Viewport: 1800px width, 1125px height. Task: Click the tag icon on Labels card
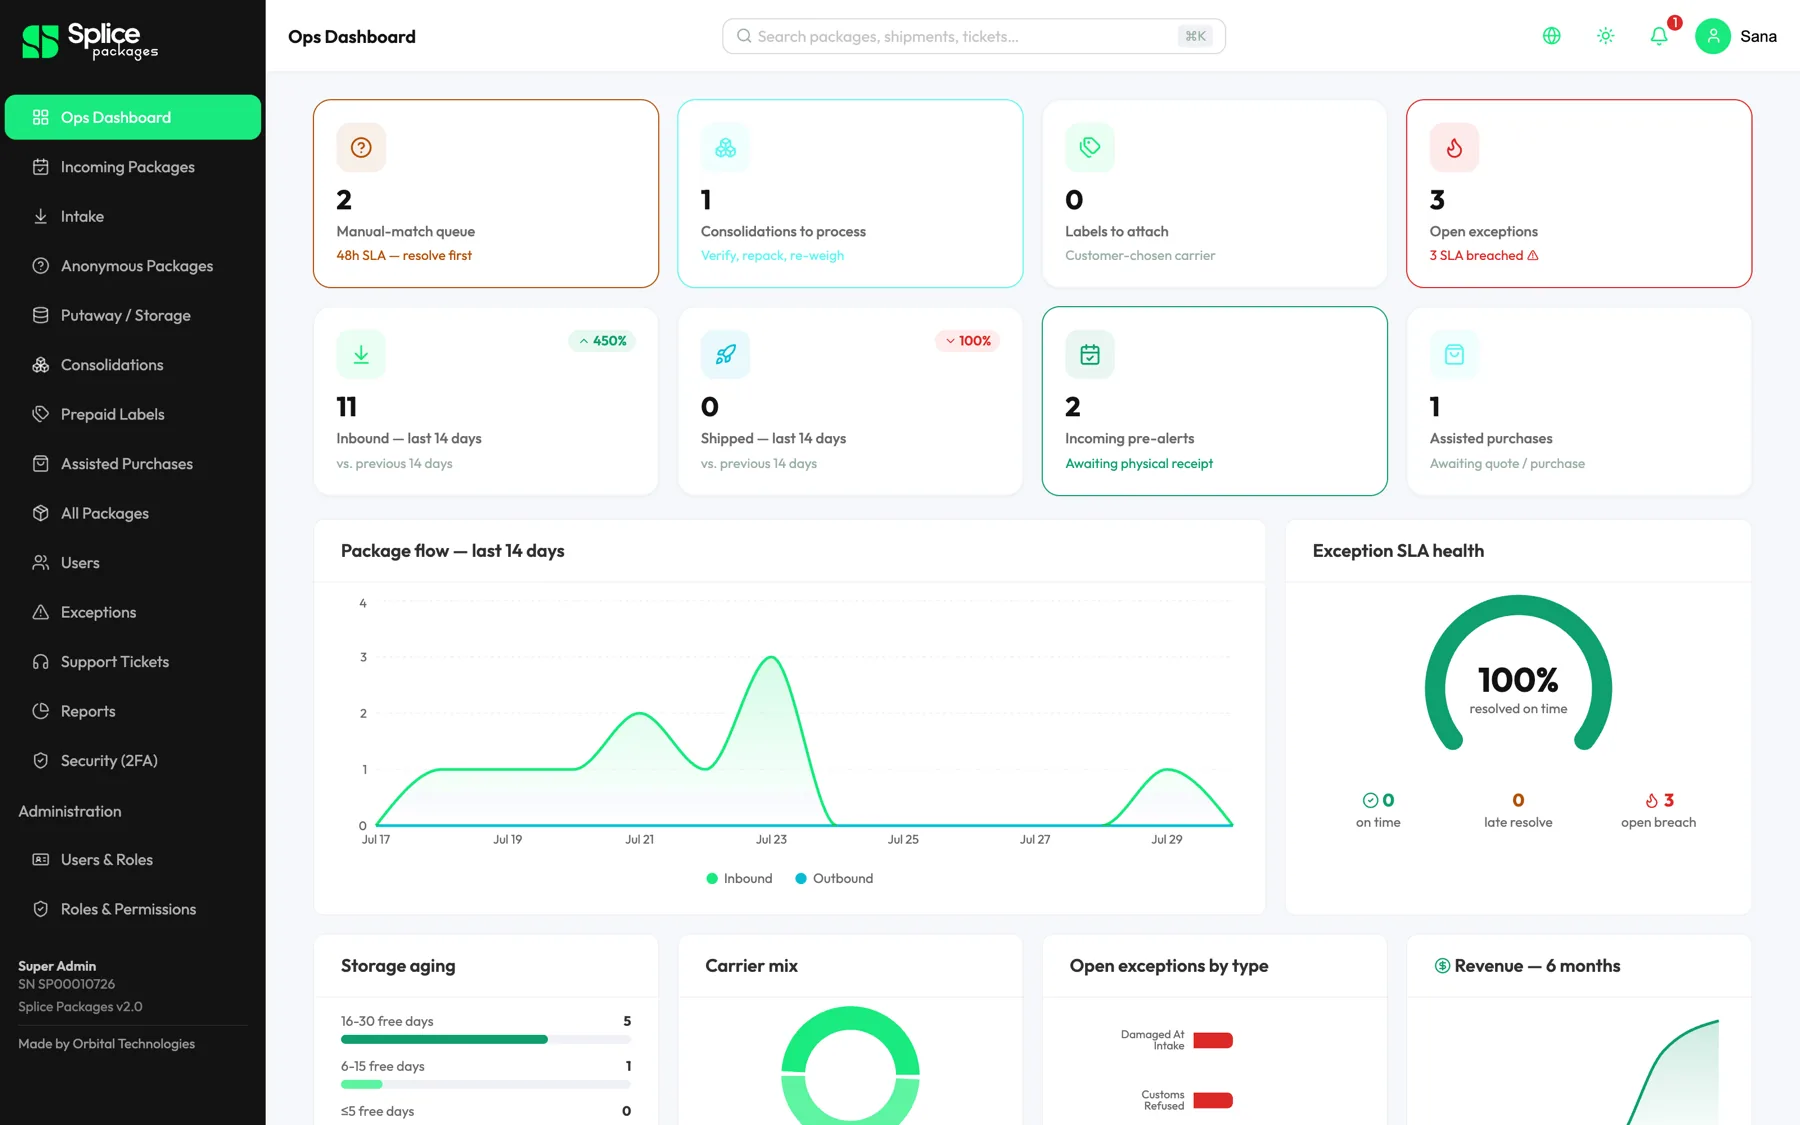coord(1090,148)
